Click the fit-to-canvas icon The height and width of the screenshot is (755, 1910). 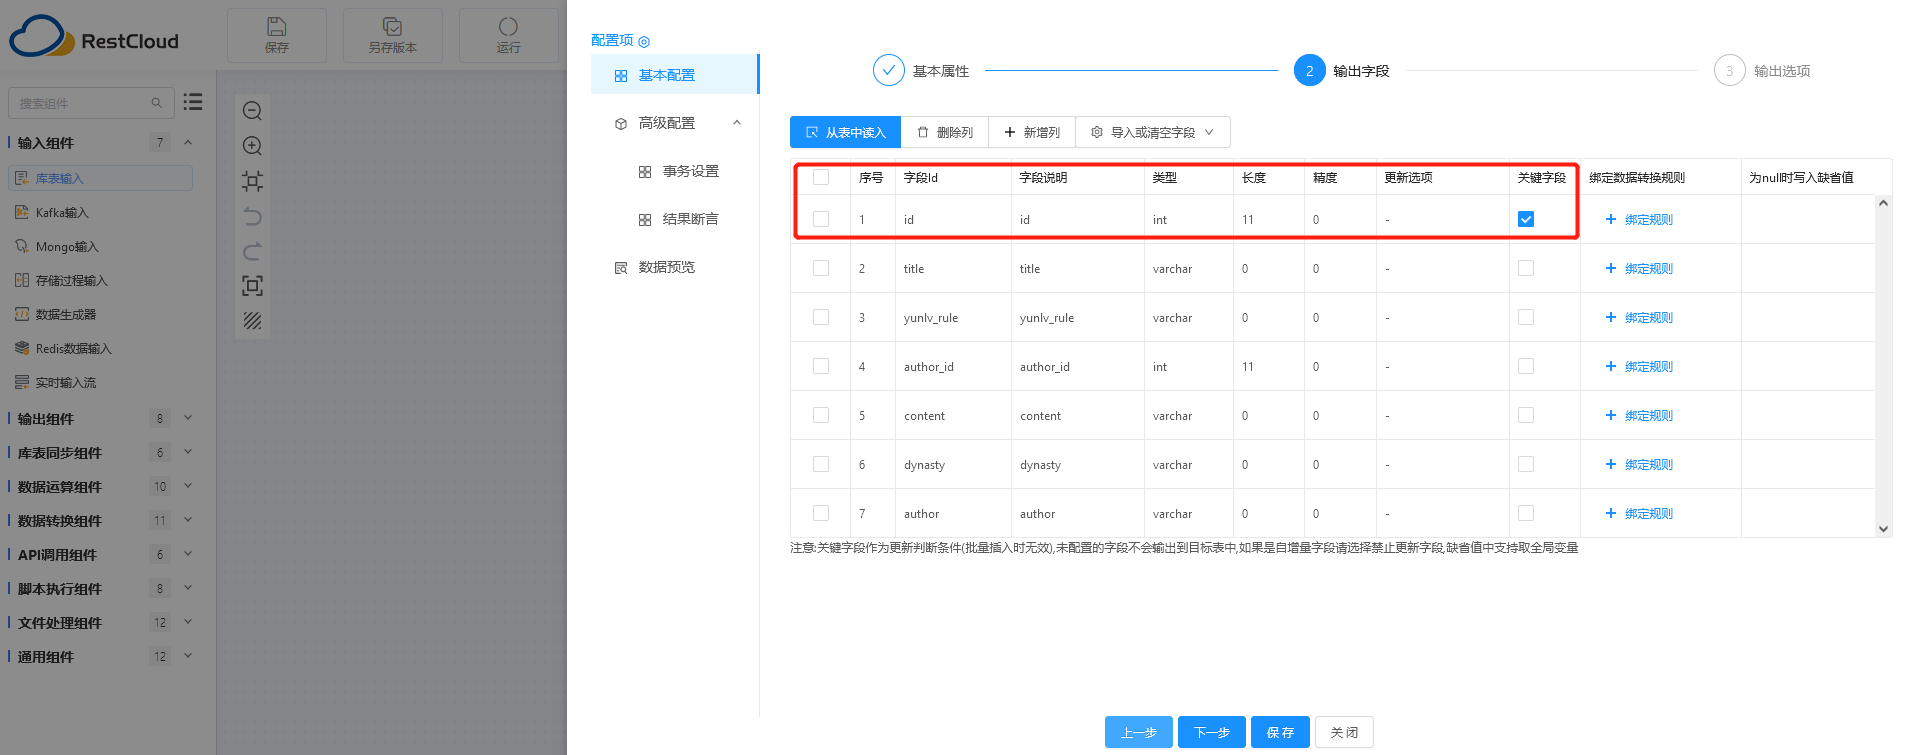(x=252, y=181)
